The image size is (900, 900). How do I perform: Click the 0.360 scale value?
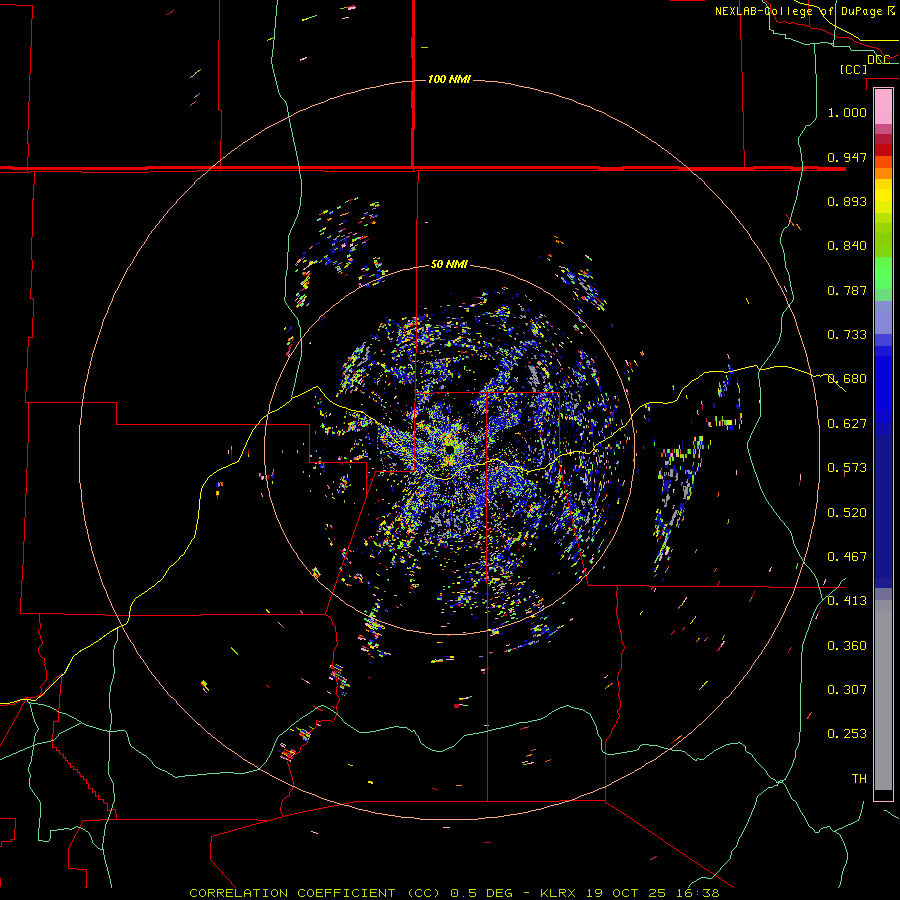coord(847,645)
